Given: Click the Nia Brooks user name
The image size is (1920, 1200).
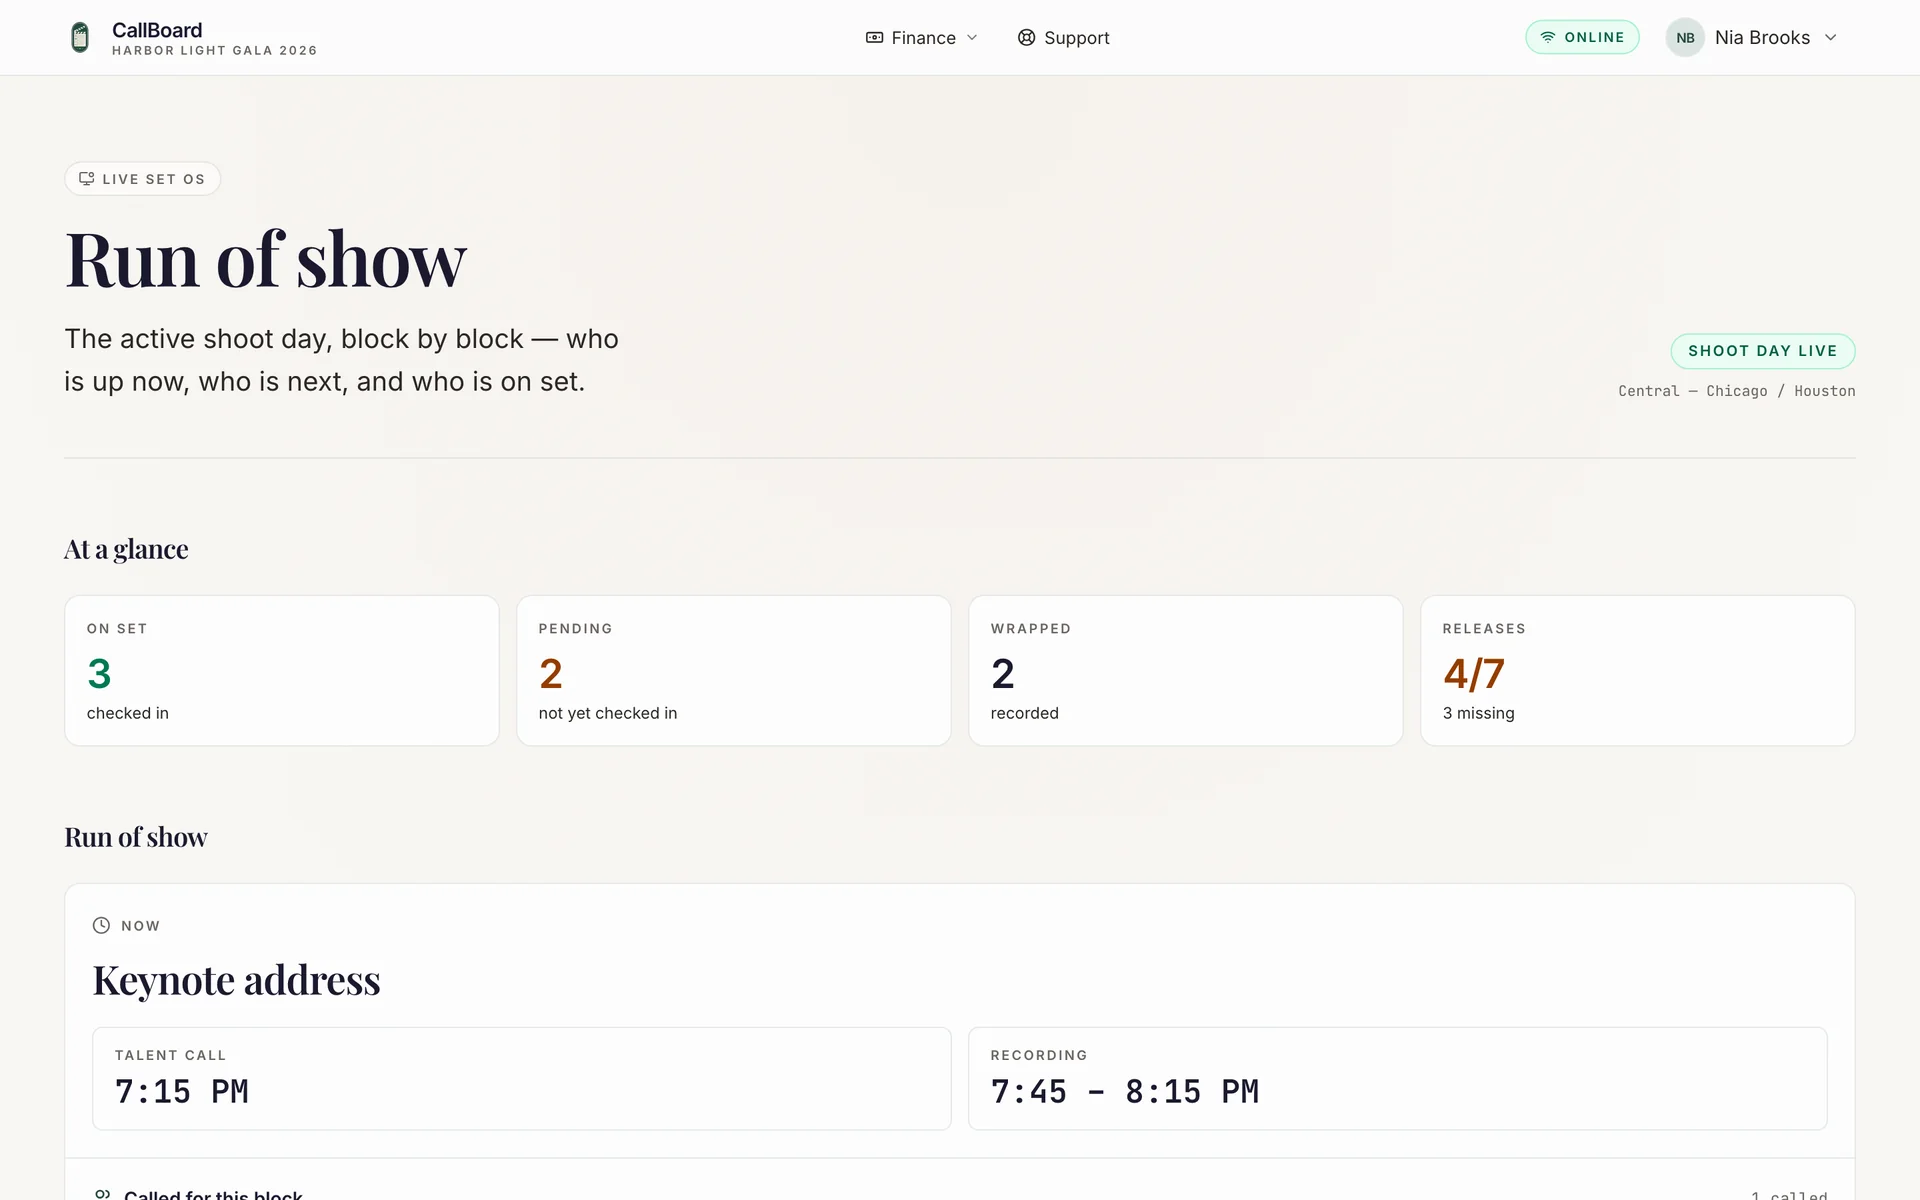Looking at the screenshot, I should 1762,38.
